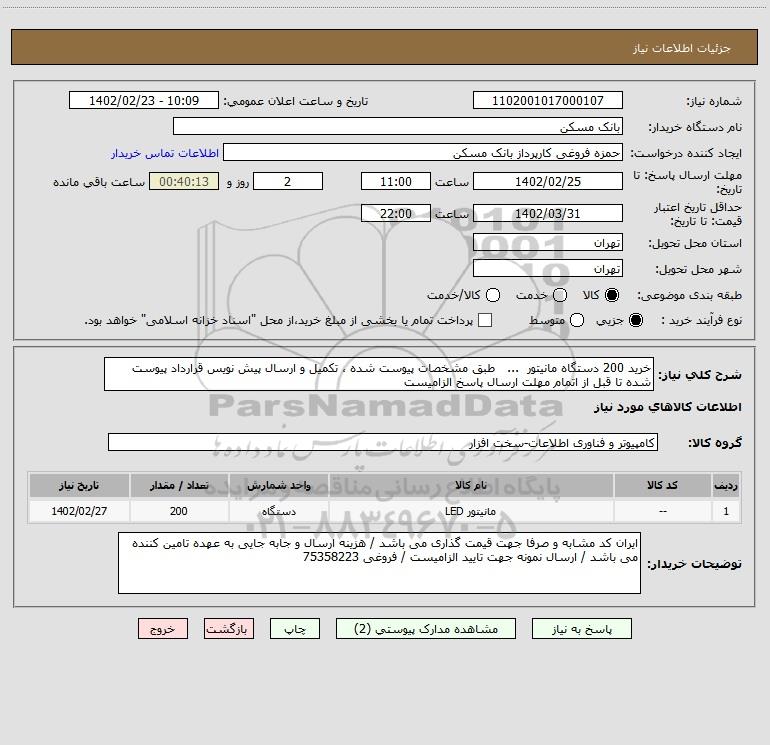The width and height of the screenshot is (770, 745).
Task: Click the خروج exit button
Action: (163, 629)
